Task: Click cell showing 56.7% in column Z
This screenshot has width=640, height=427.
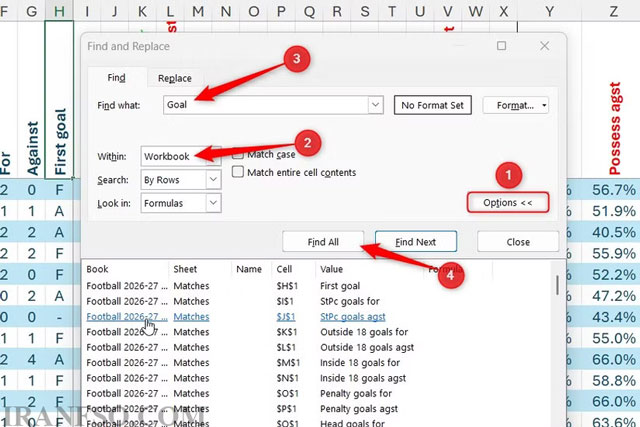Action: [613, 190]
